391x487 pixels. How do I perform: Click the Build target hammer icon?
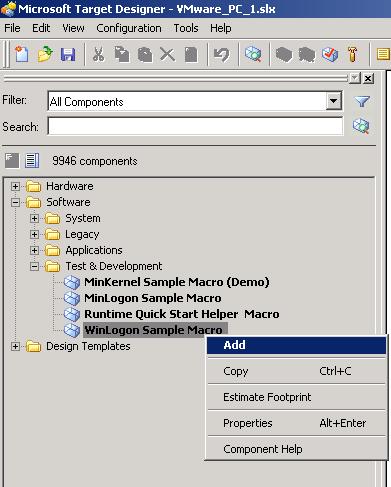pyautogui.click(x=352, y=54)
